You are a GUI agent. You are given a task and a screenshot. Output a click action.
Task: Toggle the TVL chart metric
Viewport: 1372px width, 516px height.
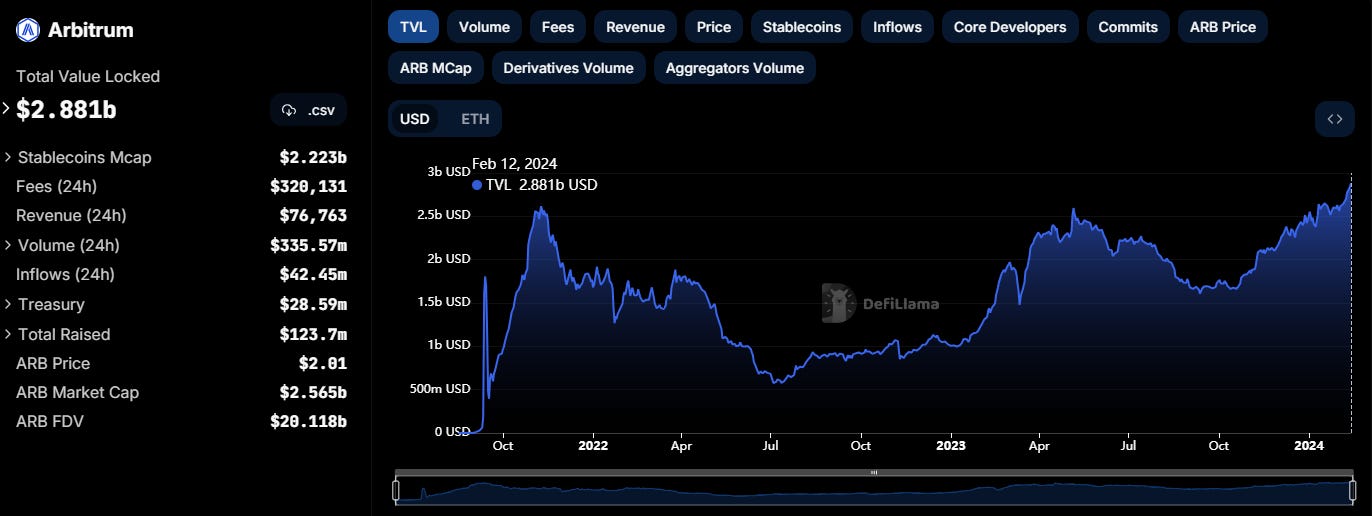[413, 27]
